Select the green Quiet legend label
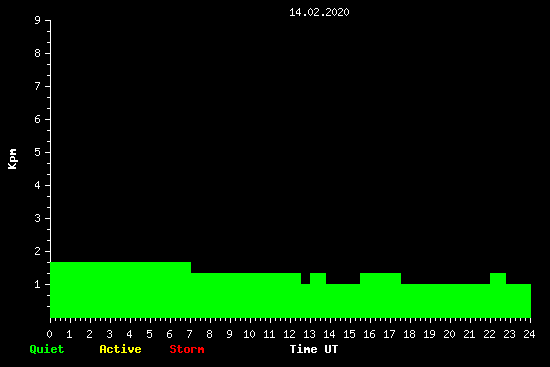 tap(47, 349)
